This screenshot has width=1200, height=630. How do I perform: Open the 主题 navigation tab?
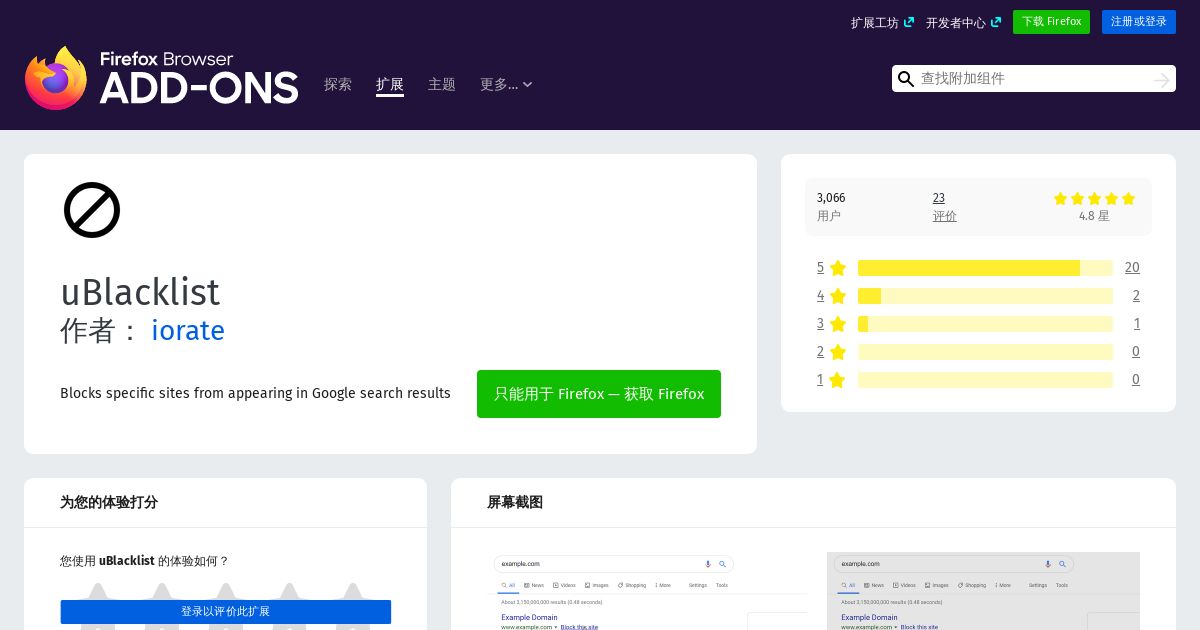point(442,85)
